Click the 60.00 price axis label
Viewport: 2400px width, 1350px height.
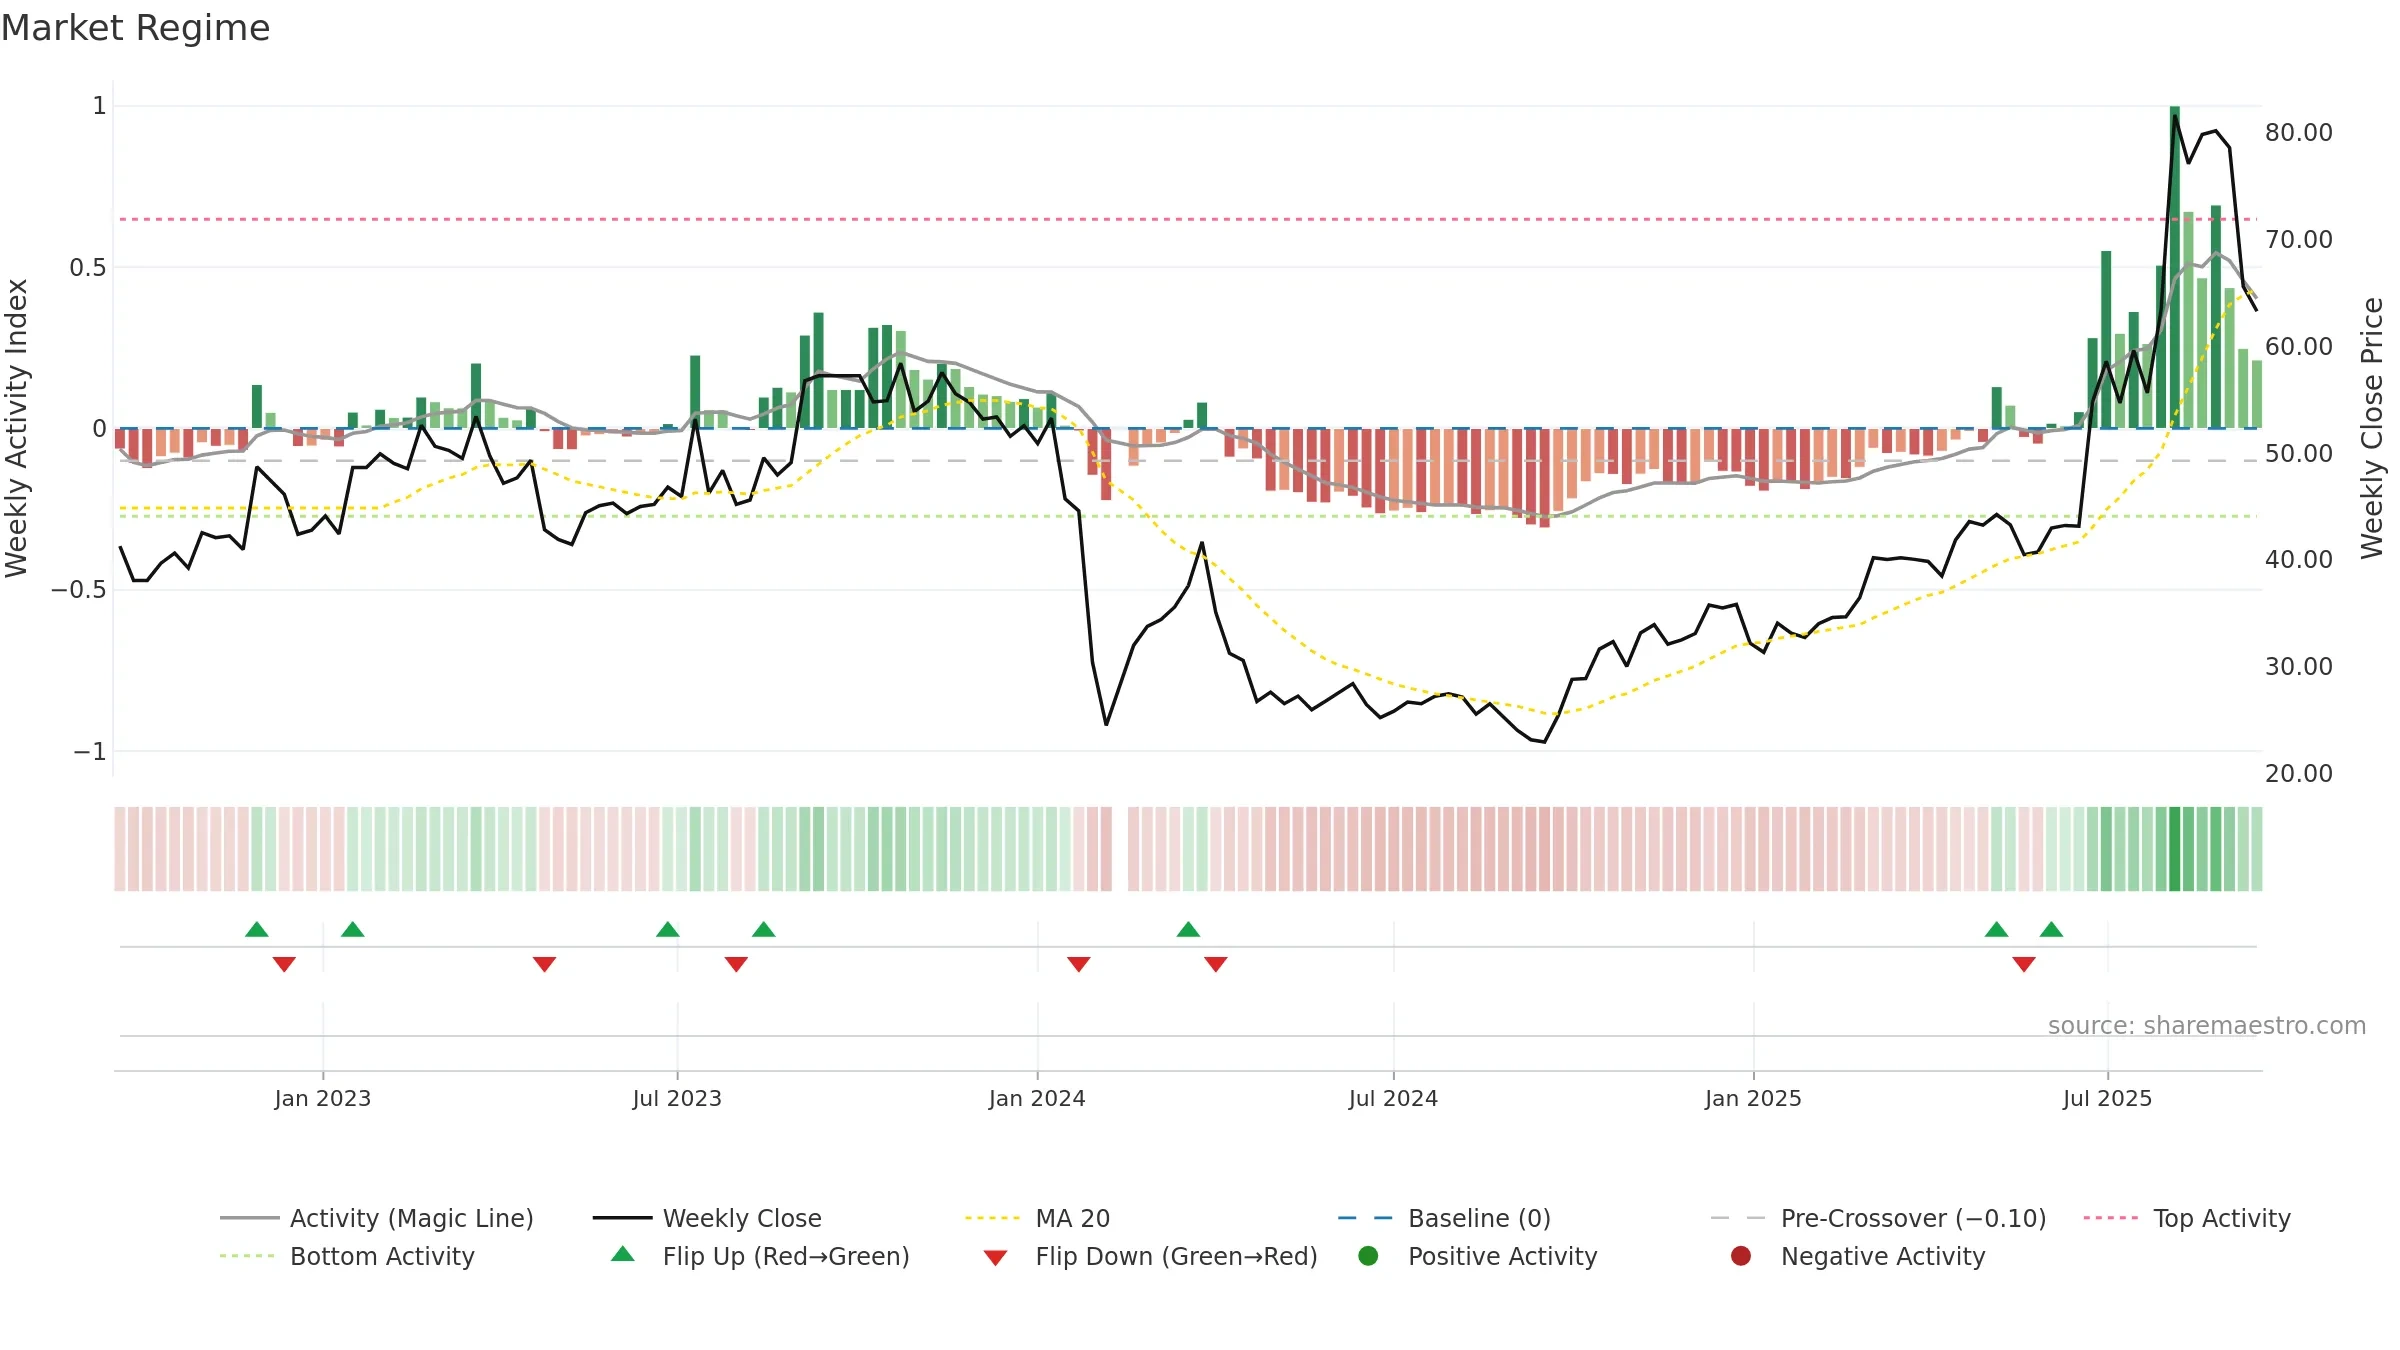coord(2299,347)
